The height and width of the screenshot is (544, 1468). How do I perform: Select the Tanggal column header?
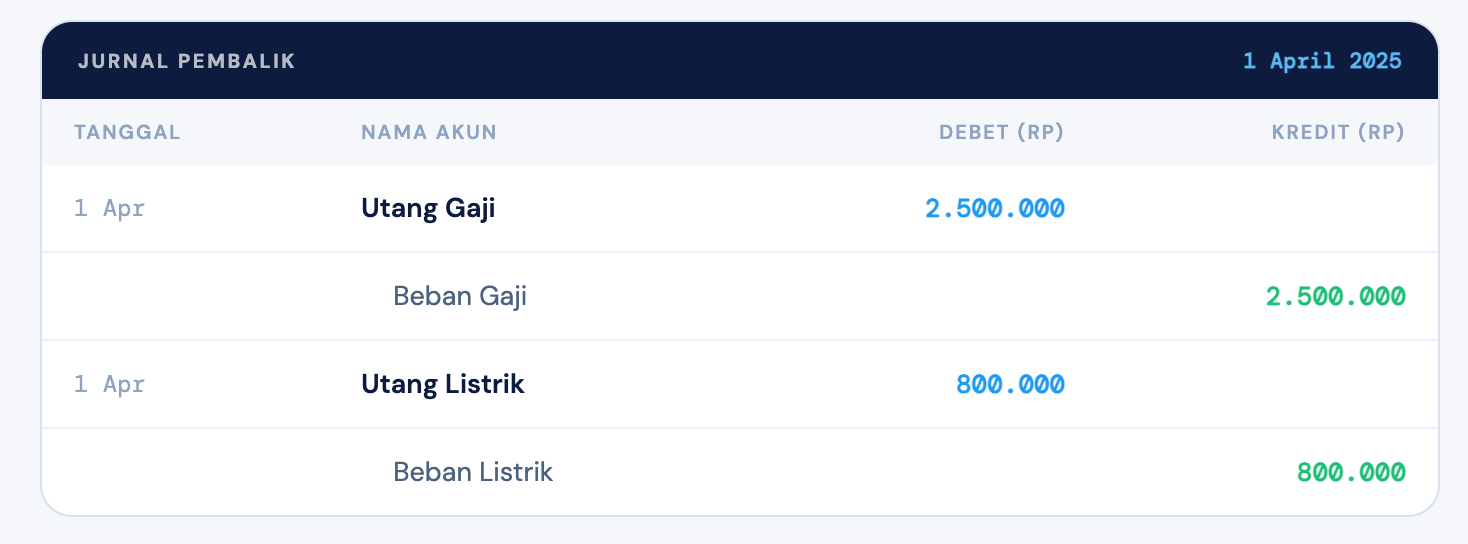127,132
